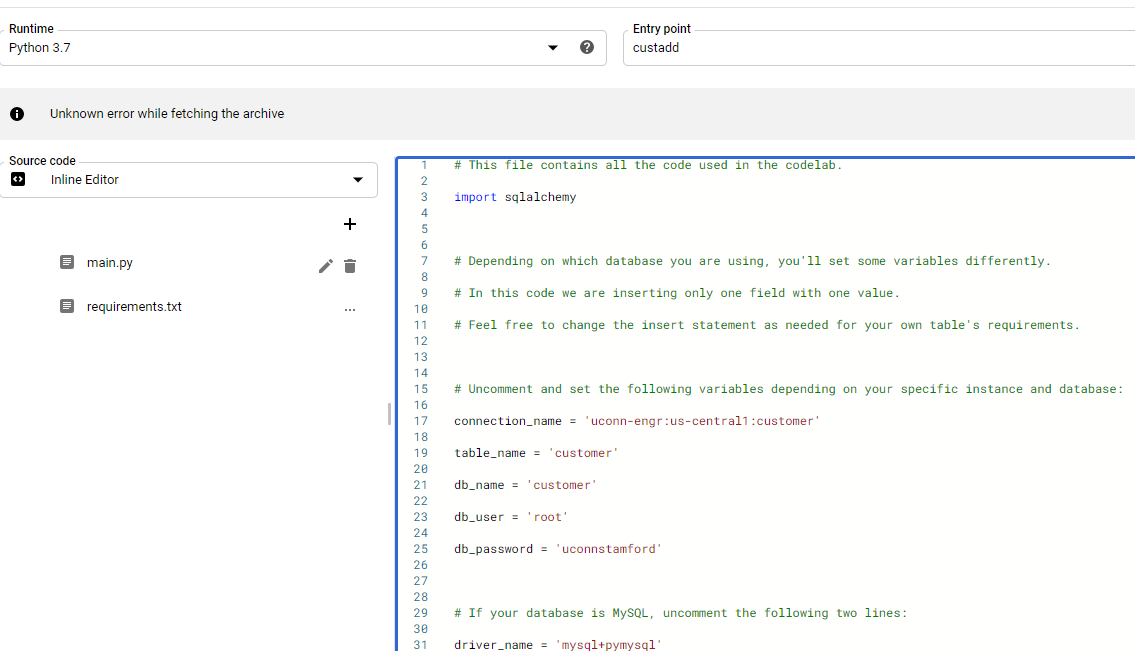This screenshot has width=1135, height=651.
Task: Click the code icon in Source code selector
Action: pyautogui.click(x=18, y=180)
